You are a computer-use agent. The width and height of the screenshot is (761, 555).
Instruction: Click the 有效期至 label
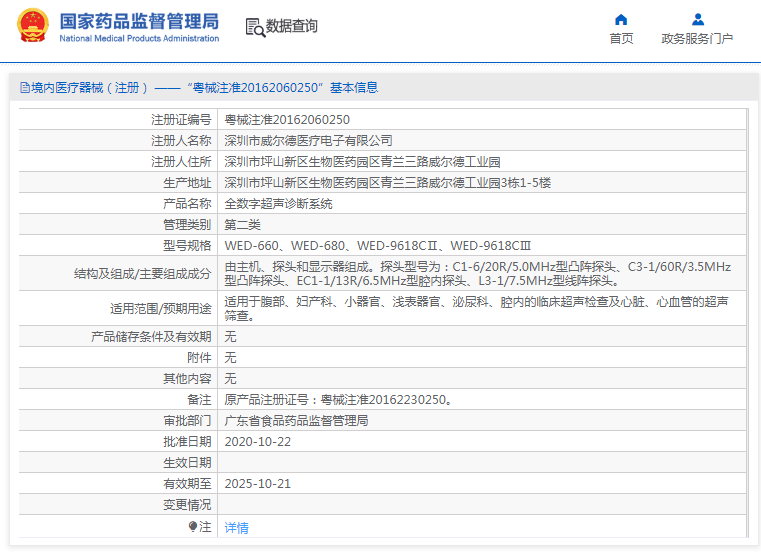pyautogui.click(x=187, y=484)
